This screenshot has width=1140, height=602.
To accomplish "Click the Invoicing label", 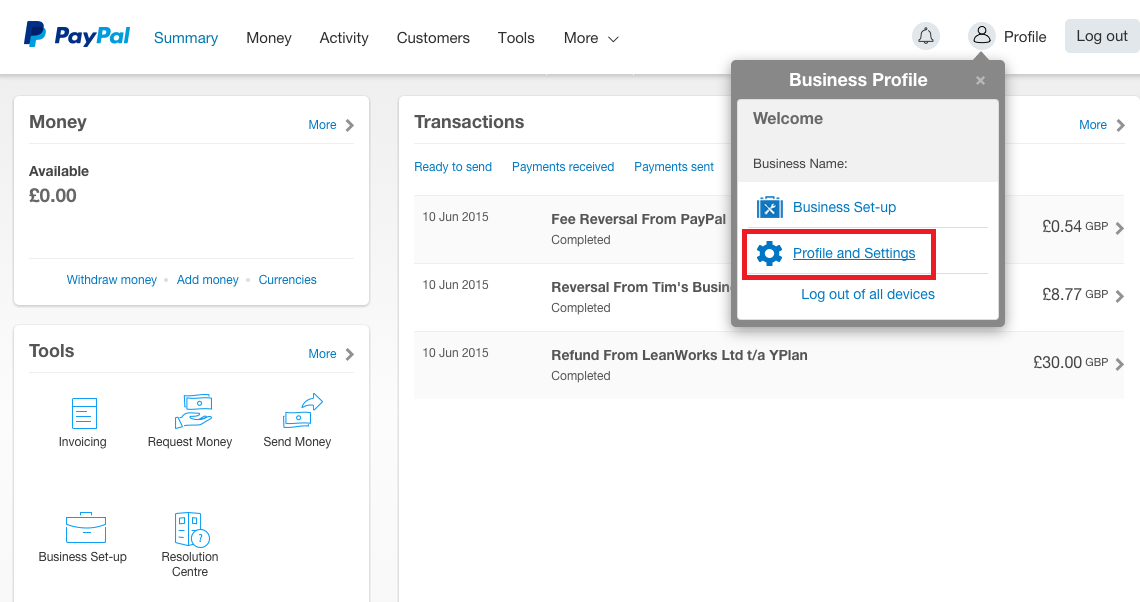I will coord(82,442).
